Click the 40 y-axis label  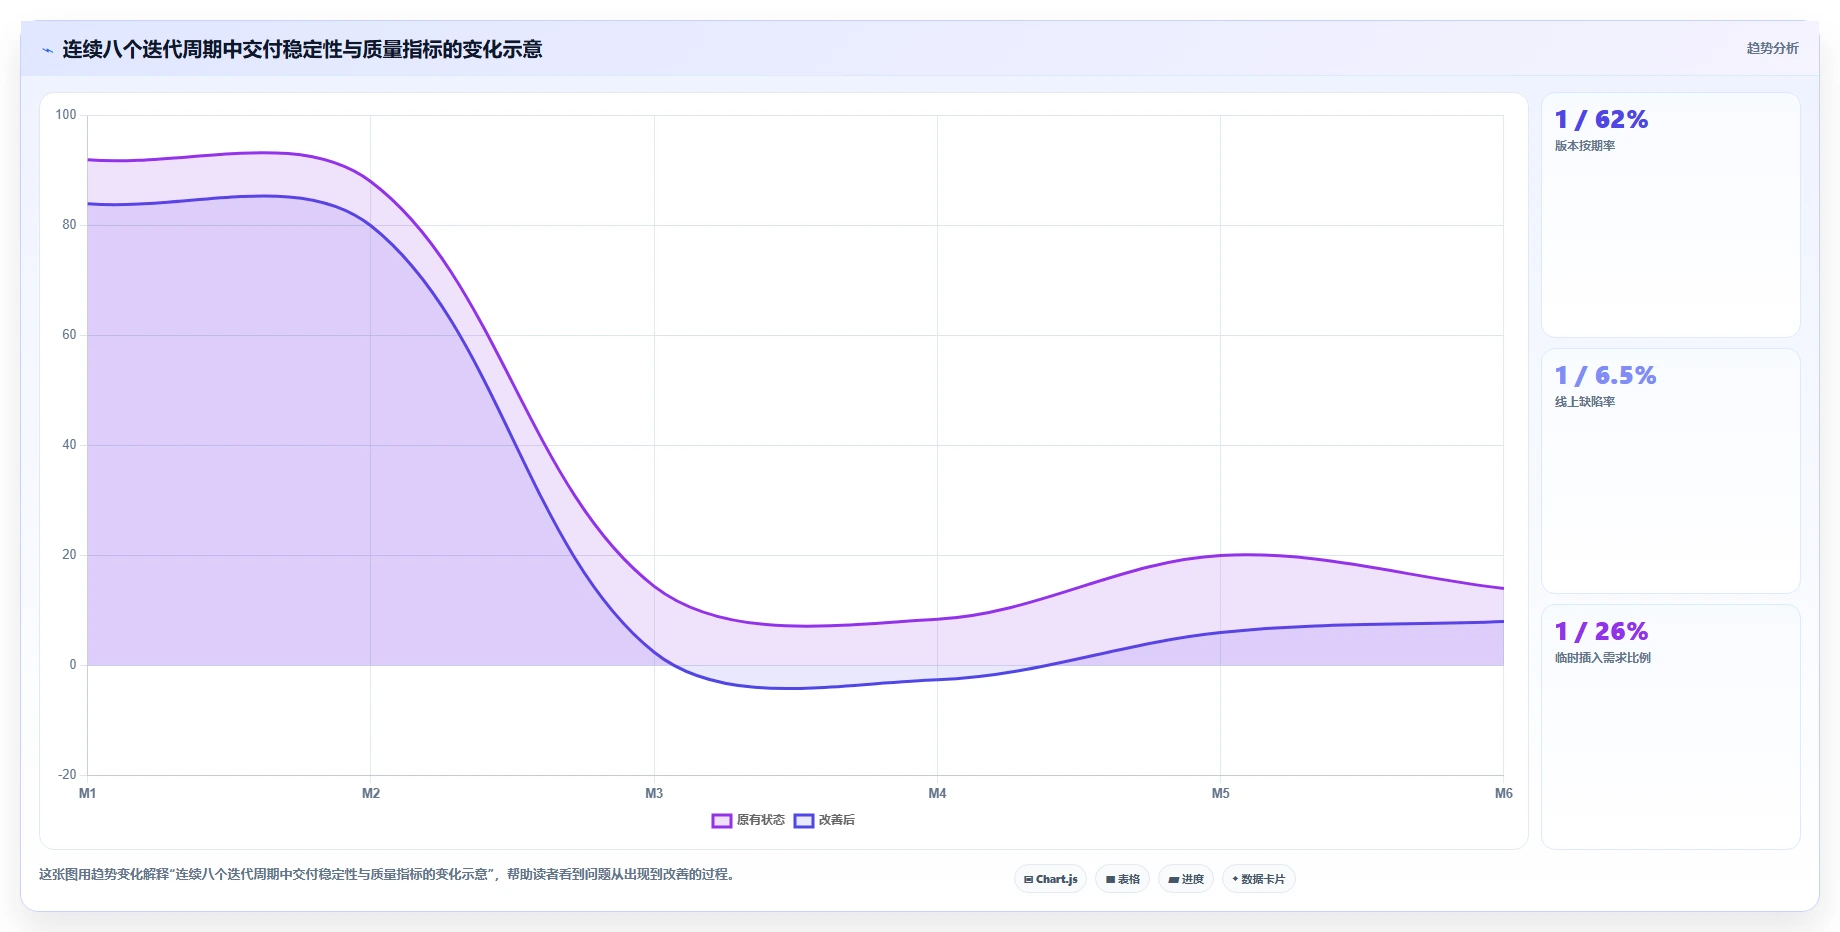point(69,445)
